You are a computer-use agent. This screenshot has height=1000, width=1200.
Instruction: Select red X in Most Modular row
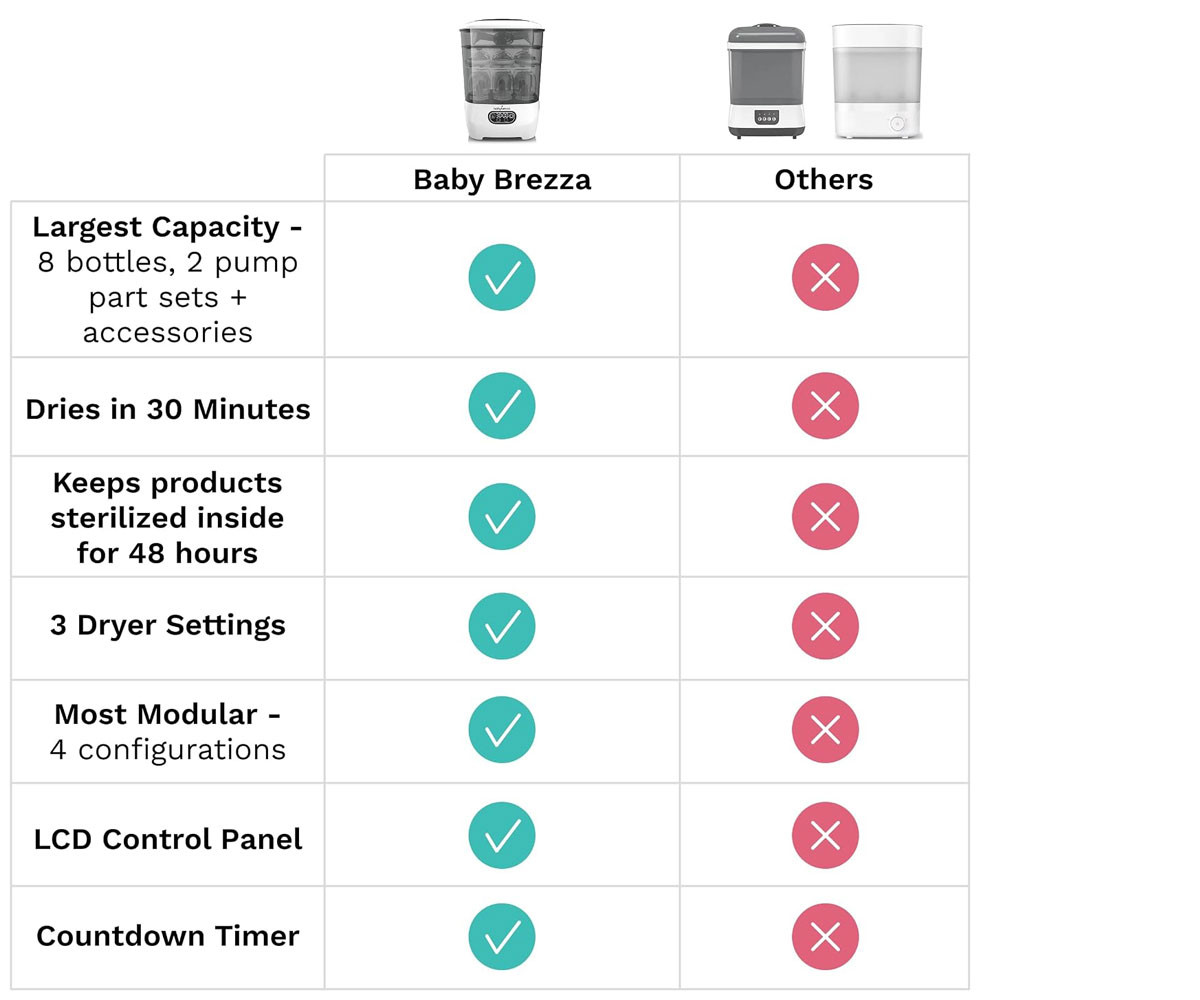[x=825, y=730]
